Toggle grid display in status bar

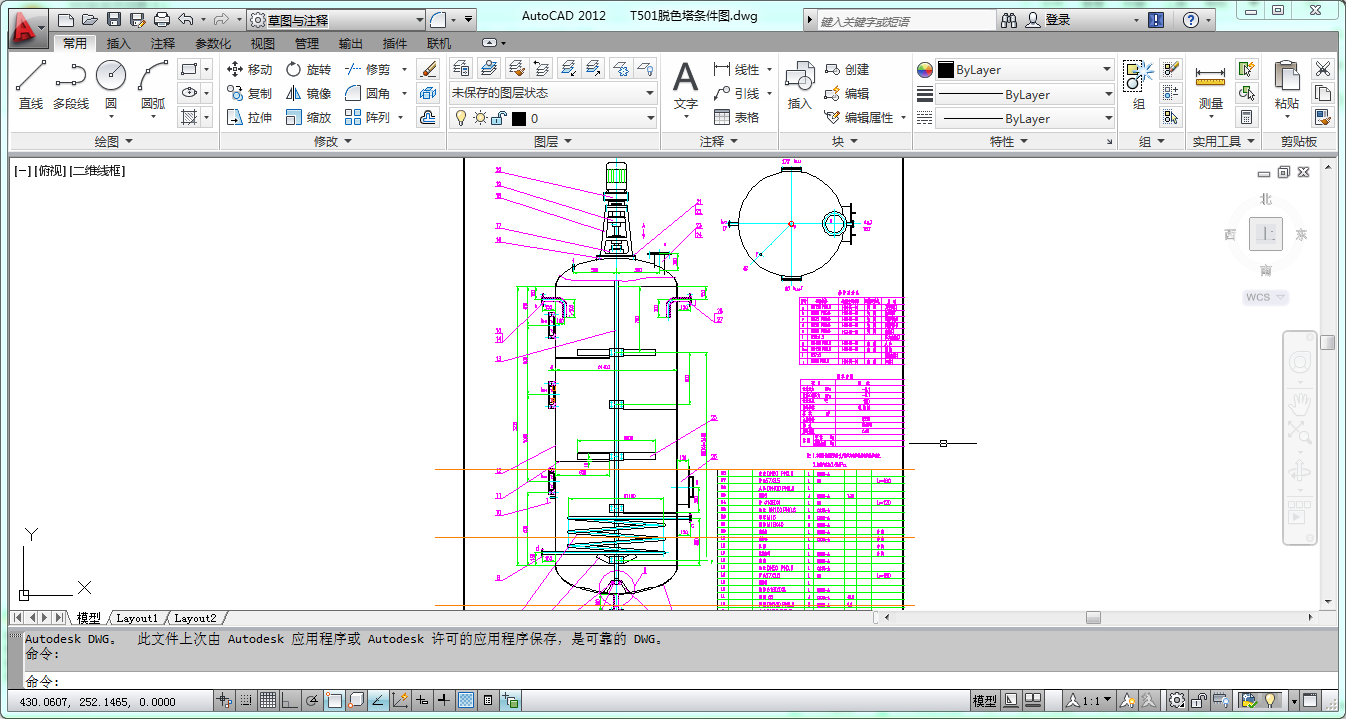point(268,701)
